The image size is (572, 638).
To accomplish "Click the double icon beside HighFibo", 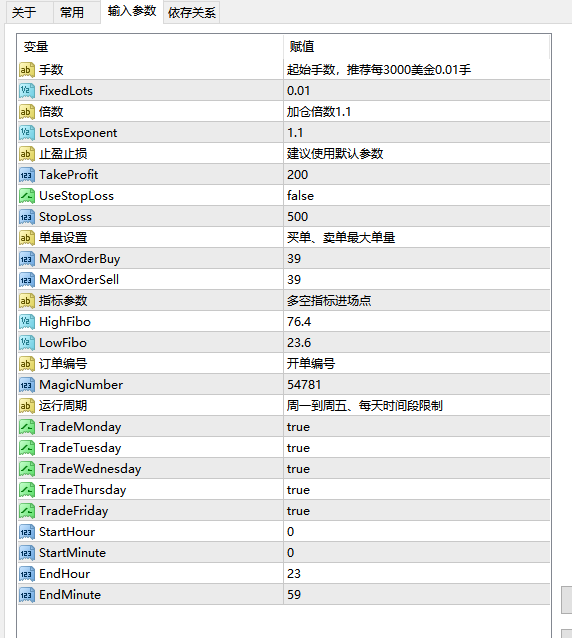I will pos(26,322).
